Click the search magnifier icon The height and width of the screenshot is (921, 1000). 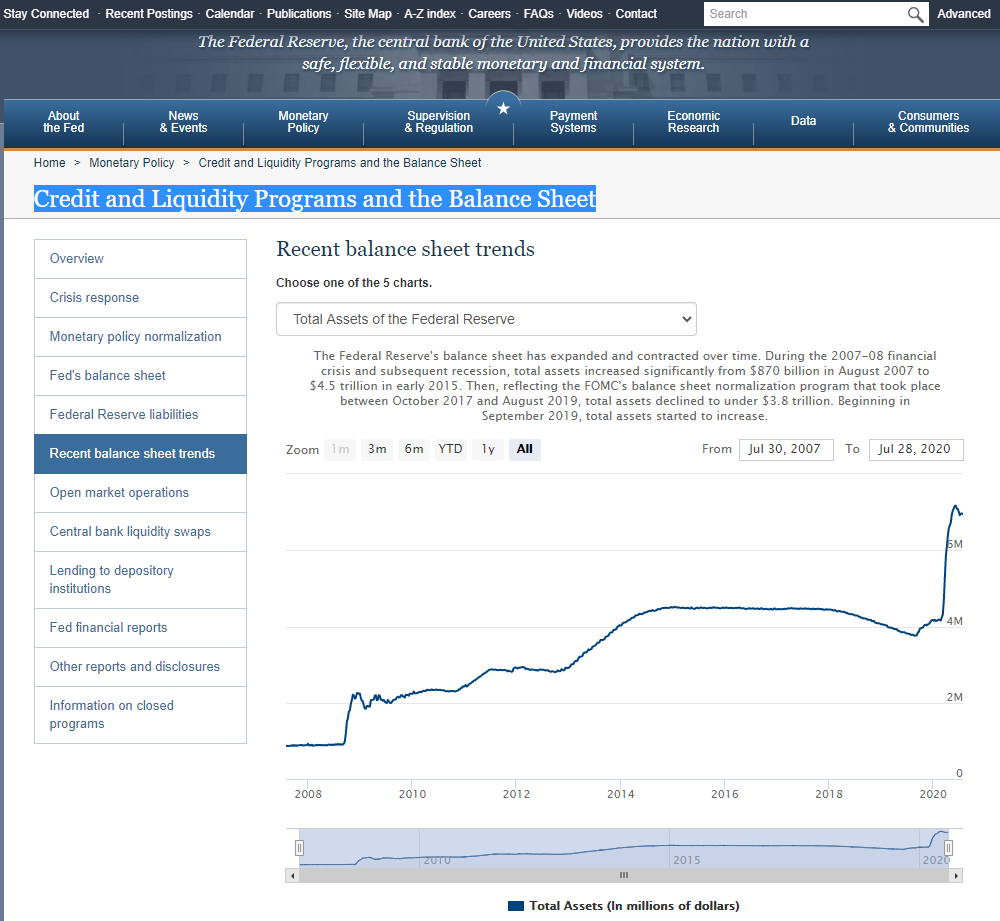point(915,14)
